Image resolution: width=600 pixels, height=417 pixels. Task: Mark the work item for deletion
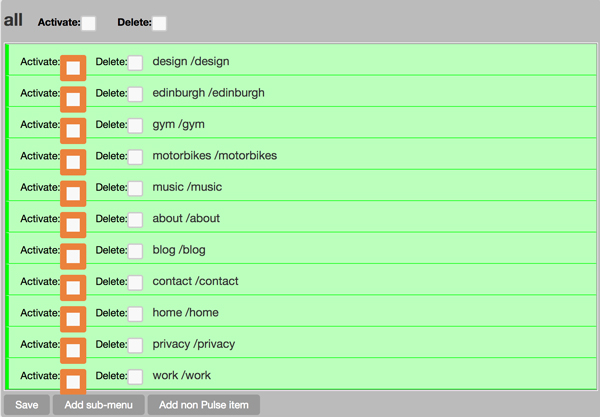tap(135, 376)
